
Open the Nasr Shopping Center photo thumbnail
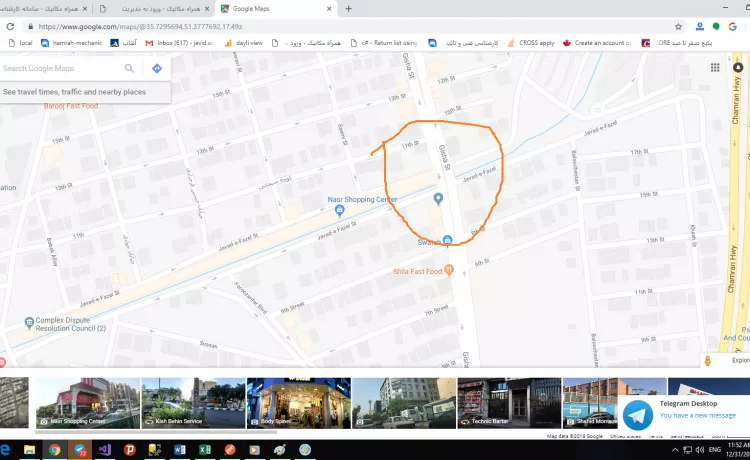(88, 403)
